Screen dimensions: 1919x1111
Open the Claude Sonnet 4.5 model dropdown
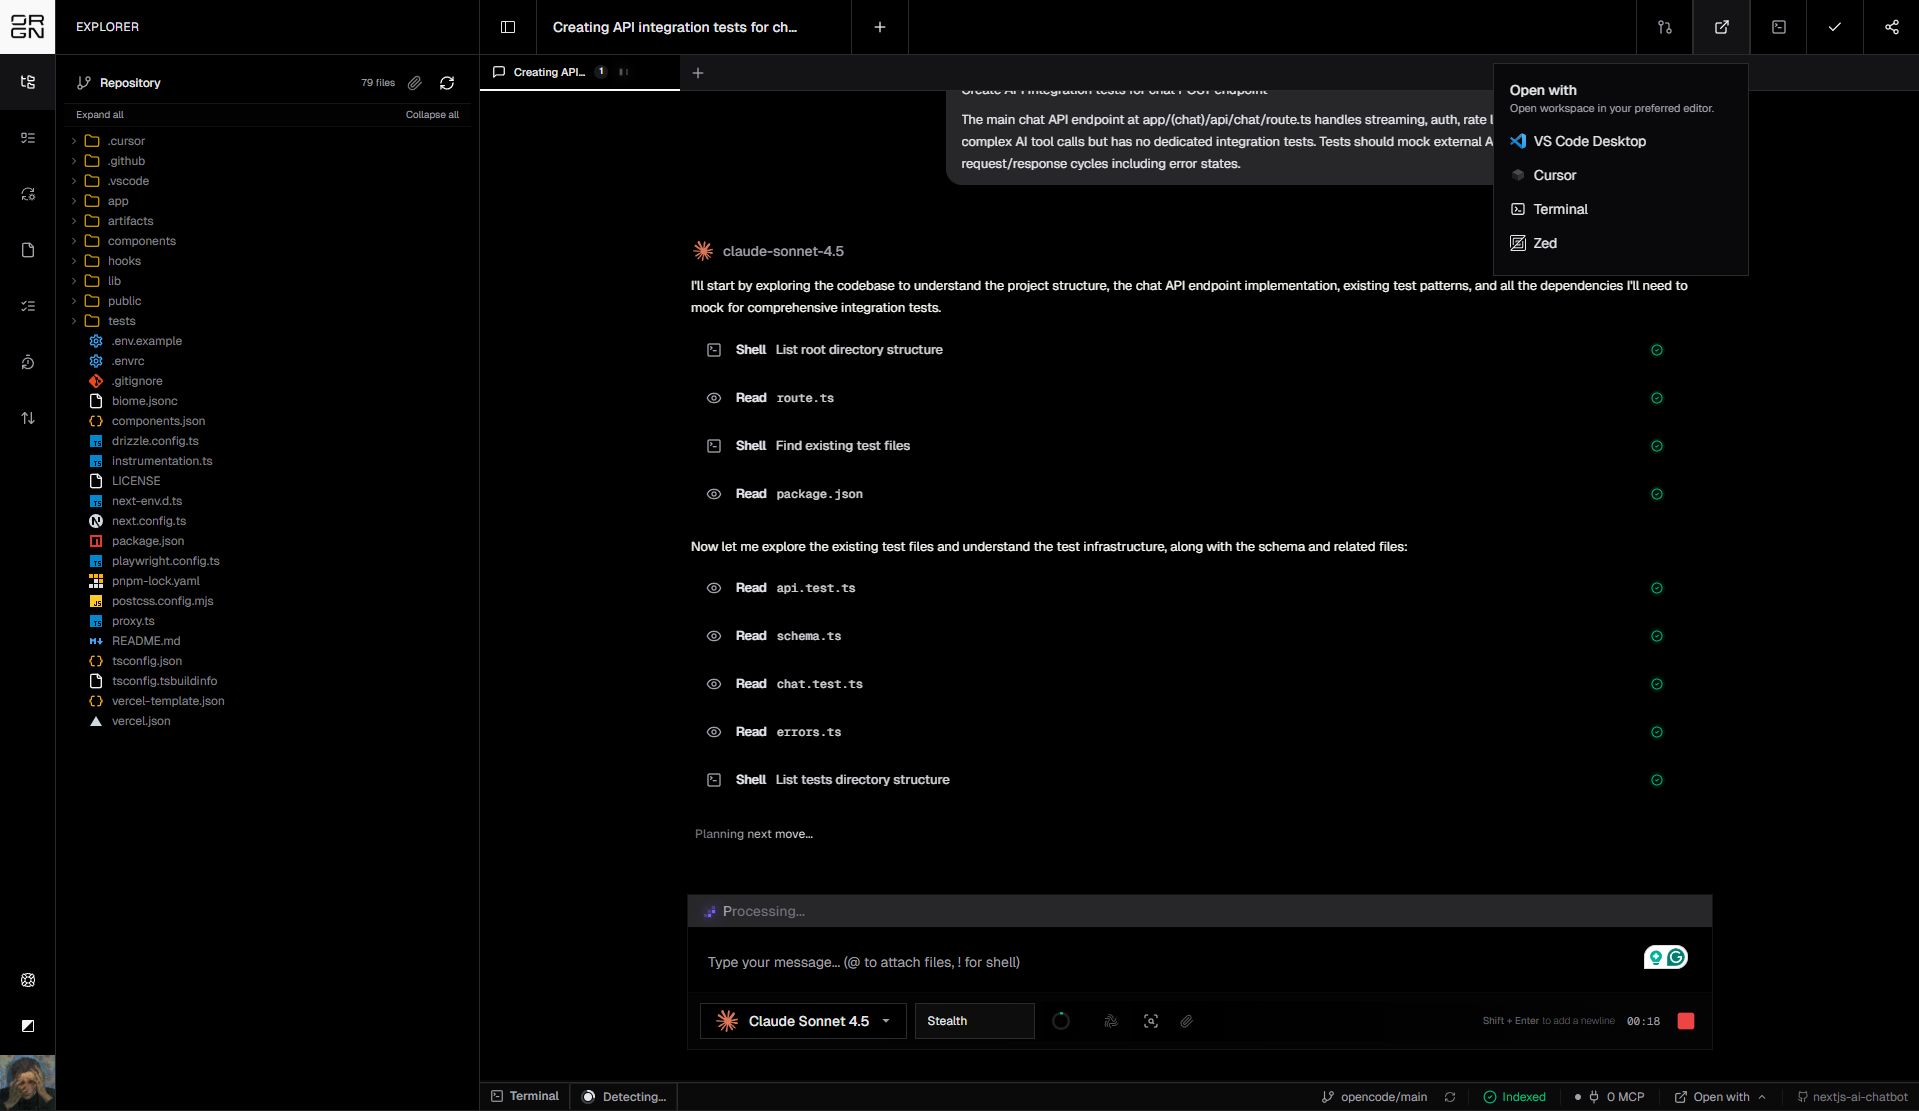pyautogui.click(x=803, y=1021)
